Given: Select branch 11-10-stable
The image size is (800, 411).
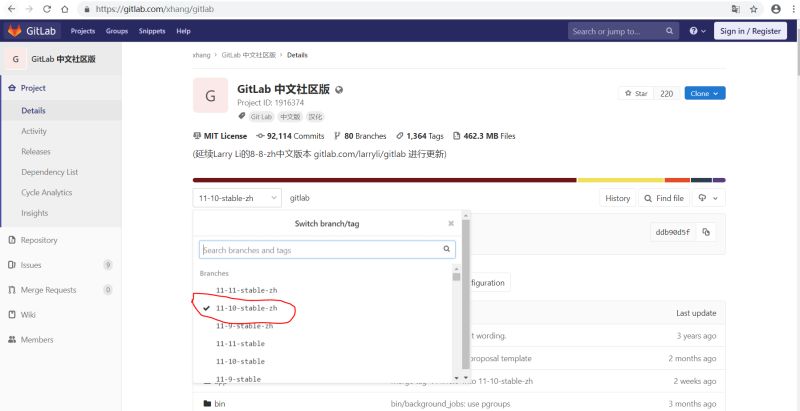Looking at the screenshot, I should (x=240, y=362).
